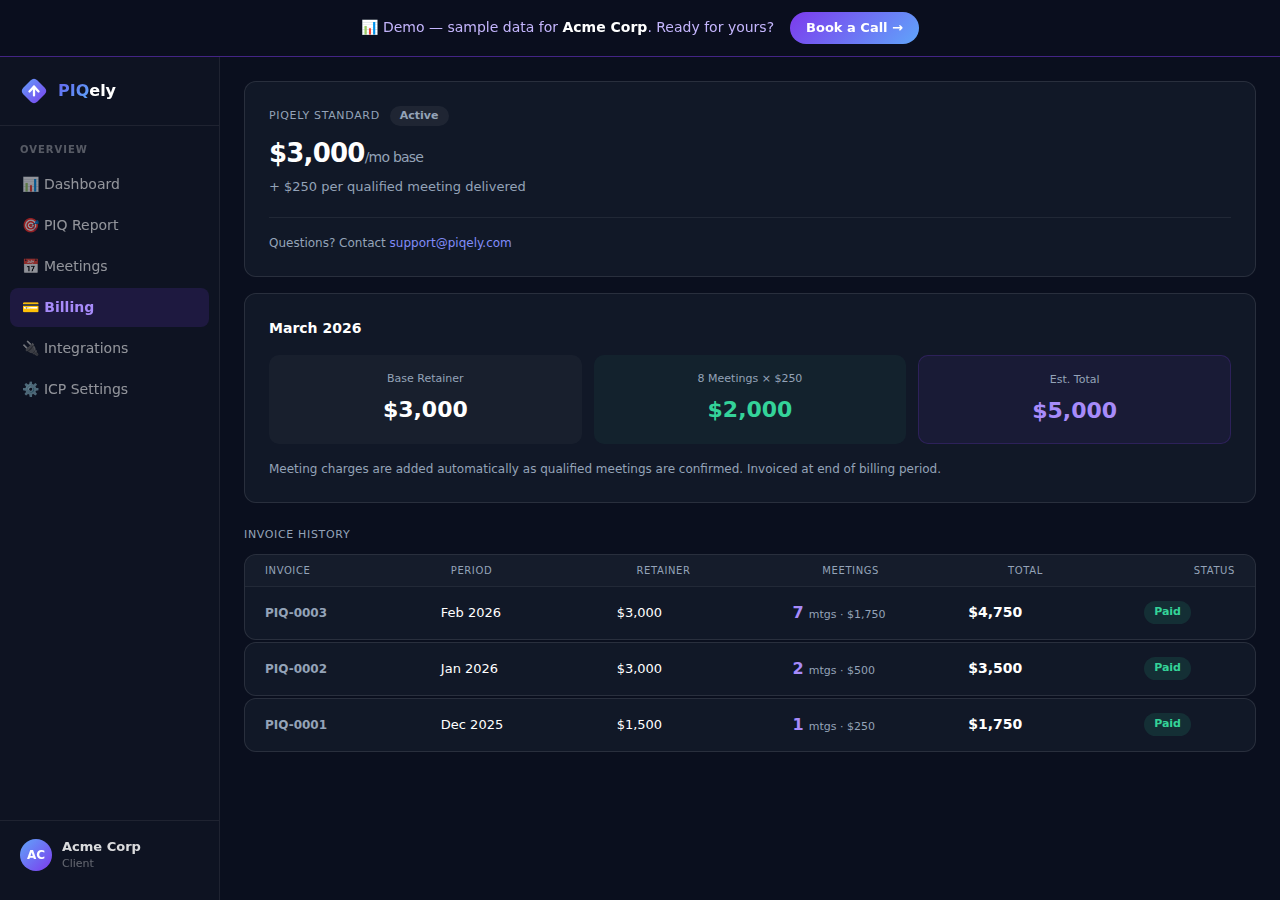Click the PIQ Report target icon
Screen dimensions: 1280x900
coord(30,225)
